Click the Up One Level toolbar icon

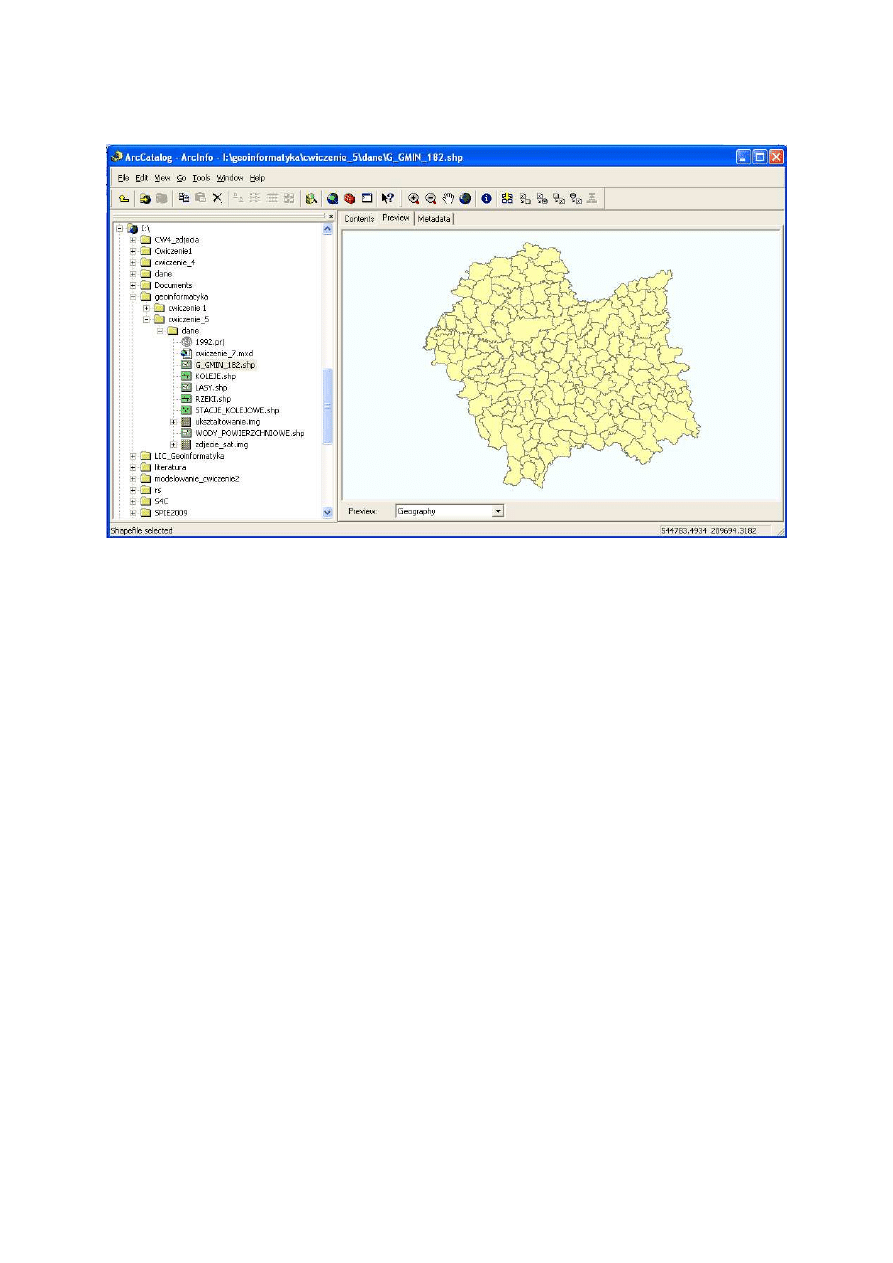coord(122,198)
